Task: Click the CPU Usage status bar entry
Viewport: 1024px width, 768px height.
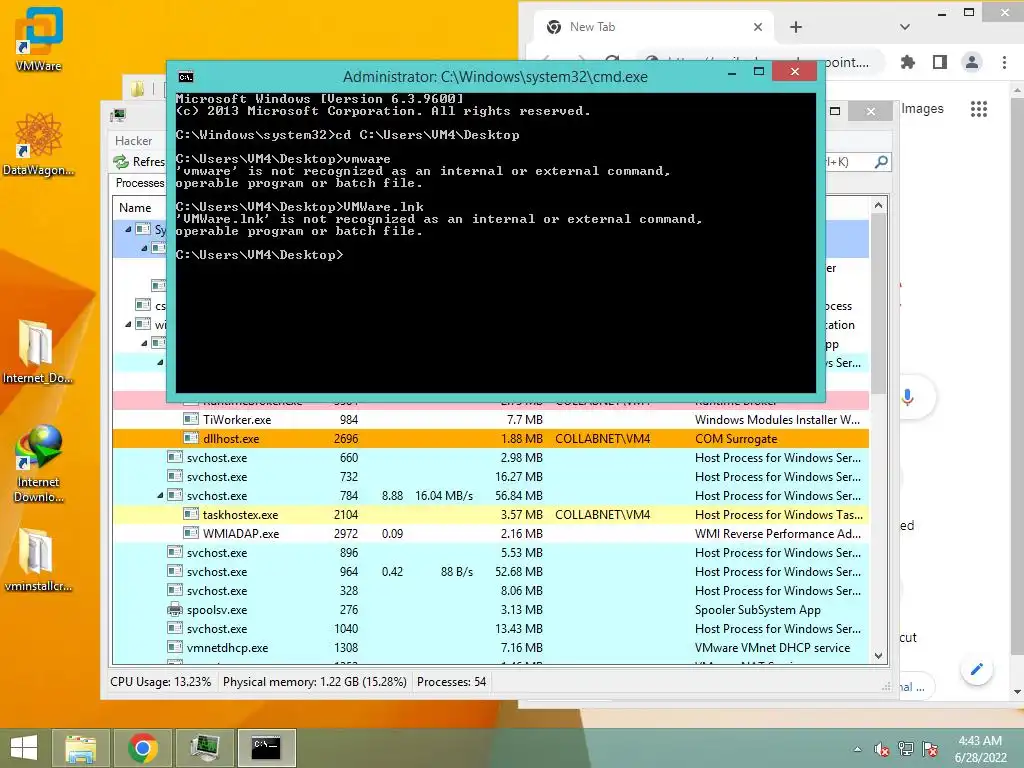Action: [x=161, y=682]
